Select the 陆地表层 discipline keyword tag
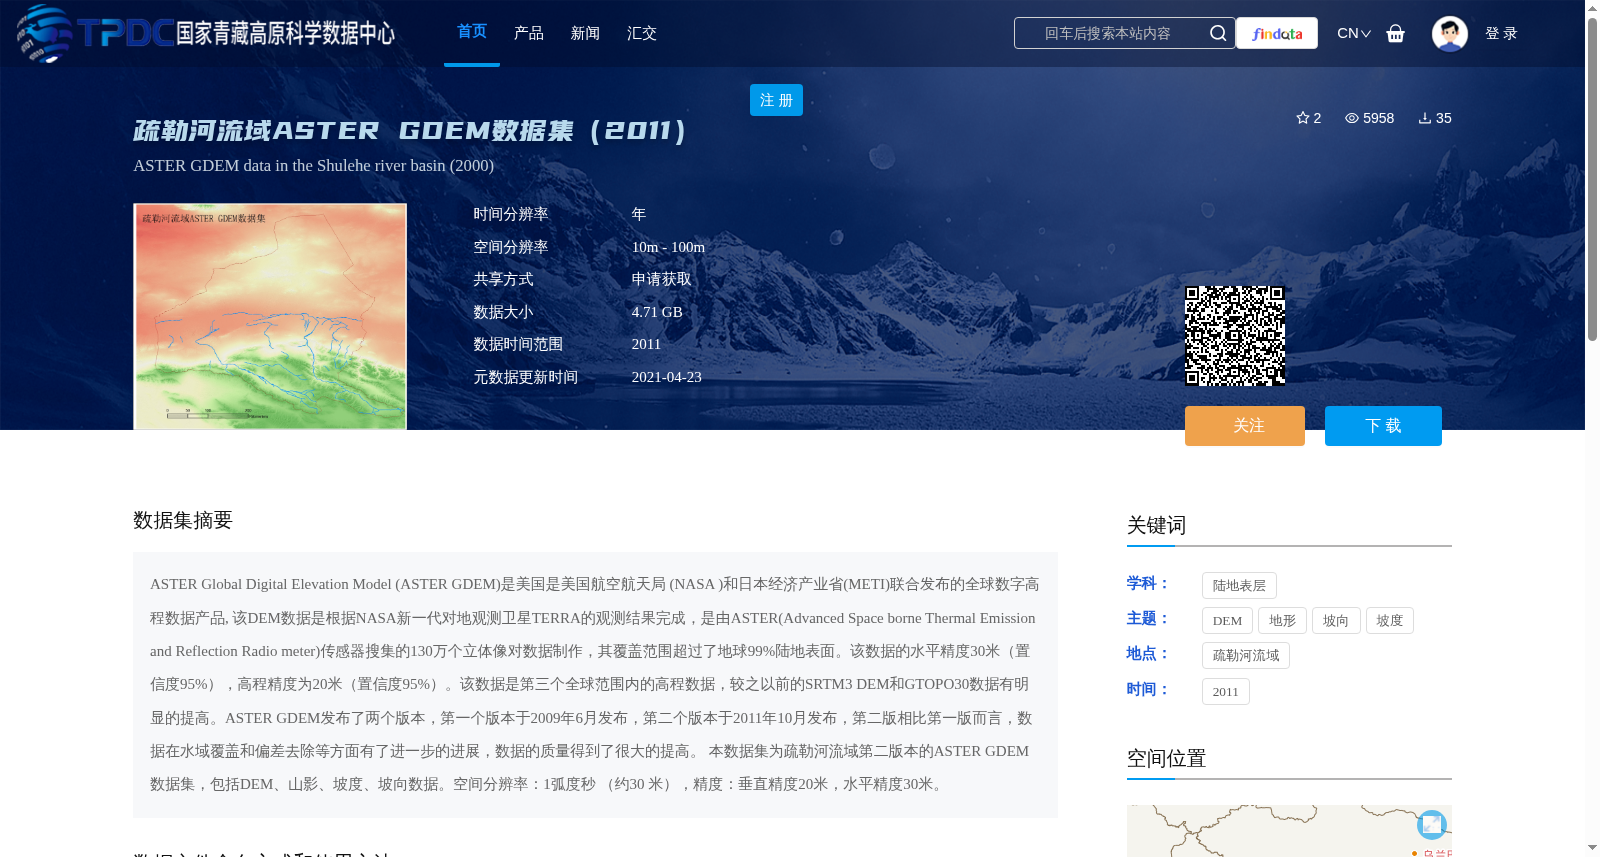Image resolution: width=1600 pixels, height=857 pixels. [x=1239, y=586]
